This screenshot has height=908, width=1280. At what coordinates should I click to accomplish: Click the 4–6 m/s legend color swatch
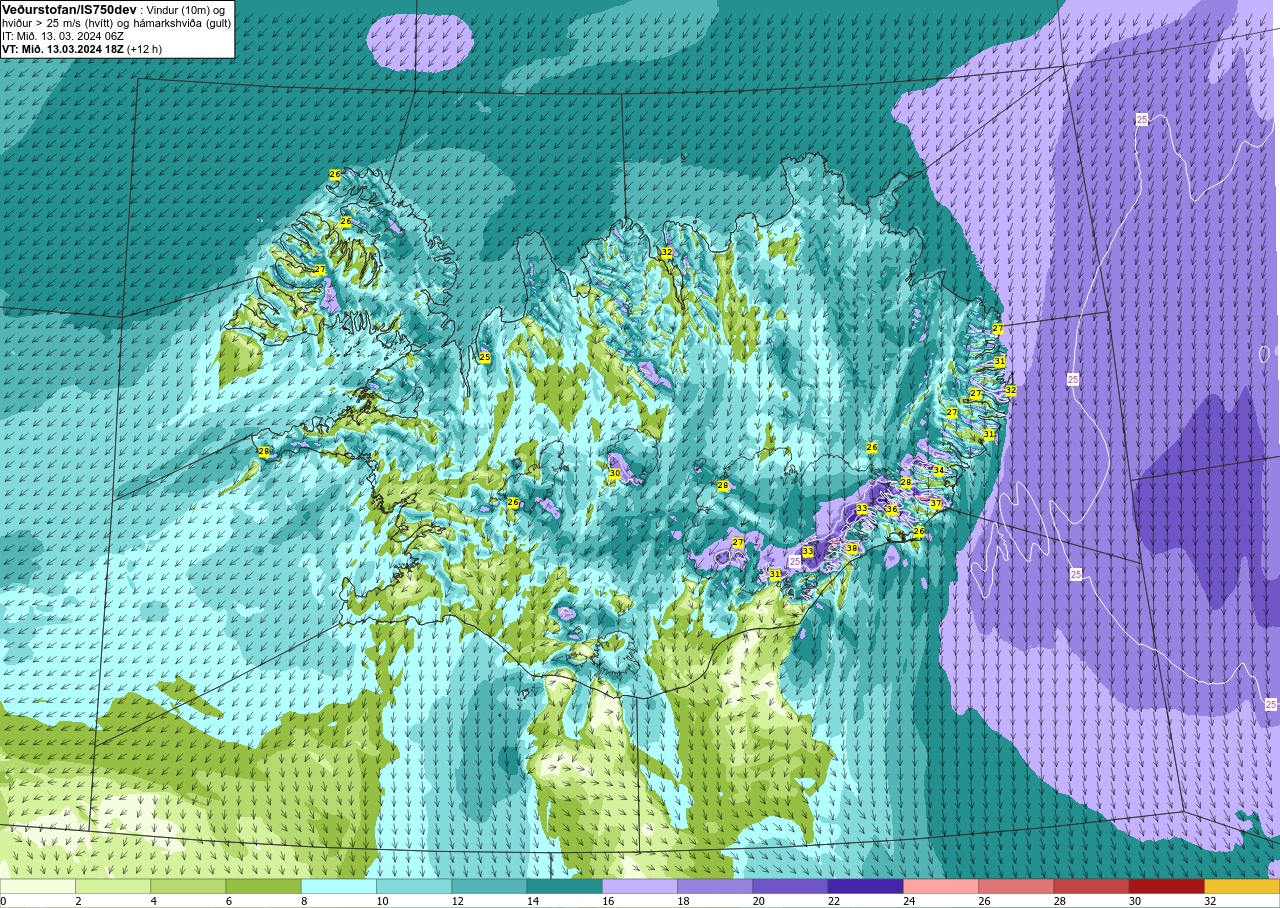tap(188, 886)
